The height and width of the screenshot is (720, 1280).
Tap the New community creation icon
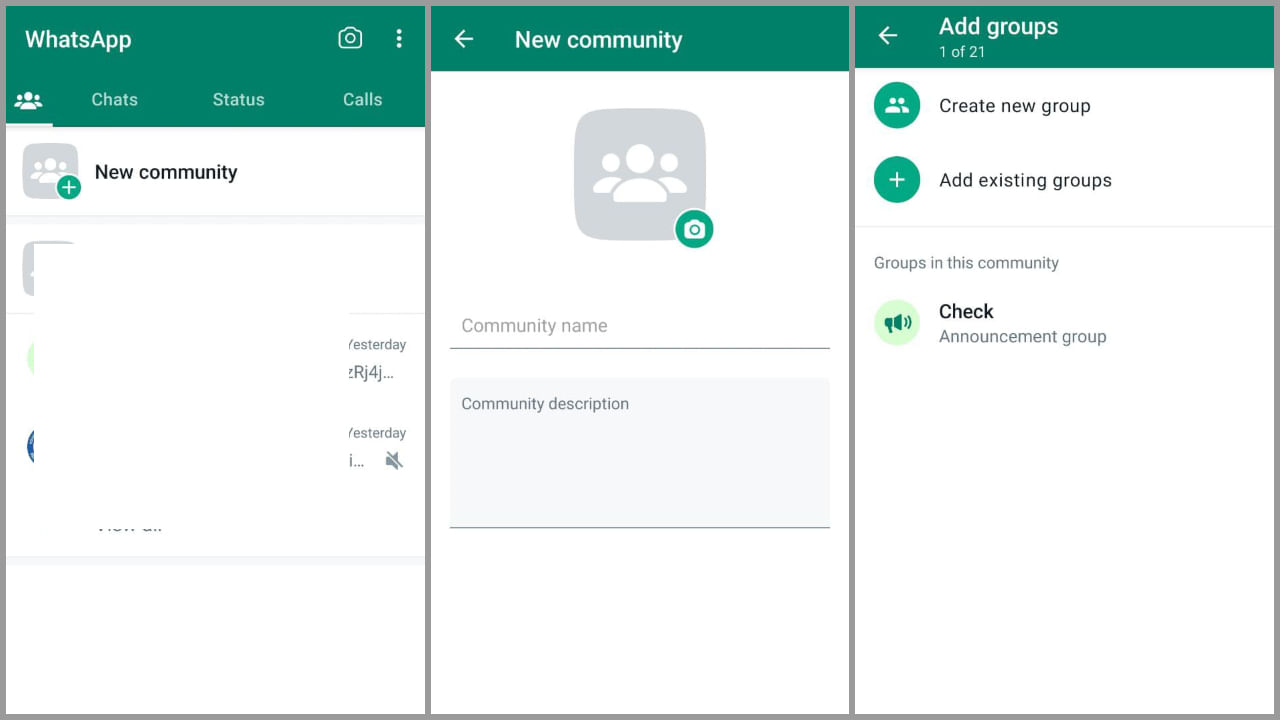[50, 170]
